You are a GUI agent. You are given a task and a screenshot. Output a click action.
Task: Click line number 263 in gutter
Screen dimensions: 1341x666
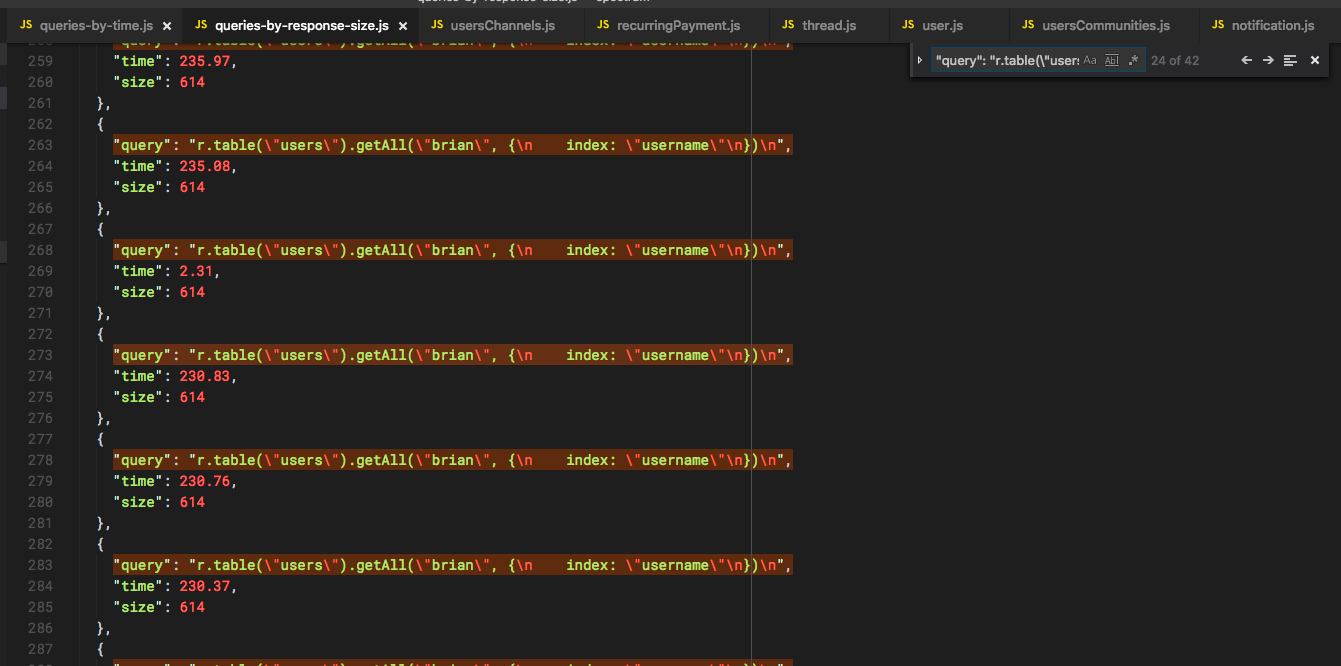[41, 145]
